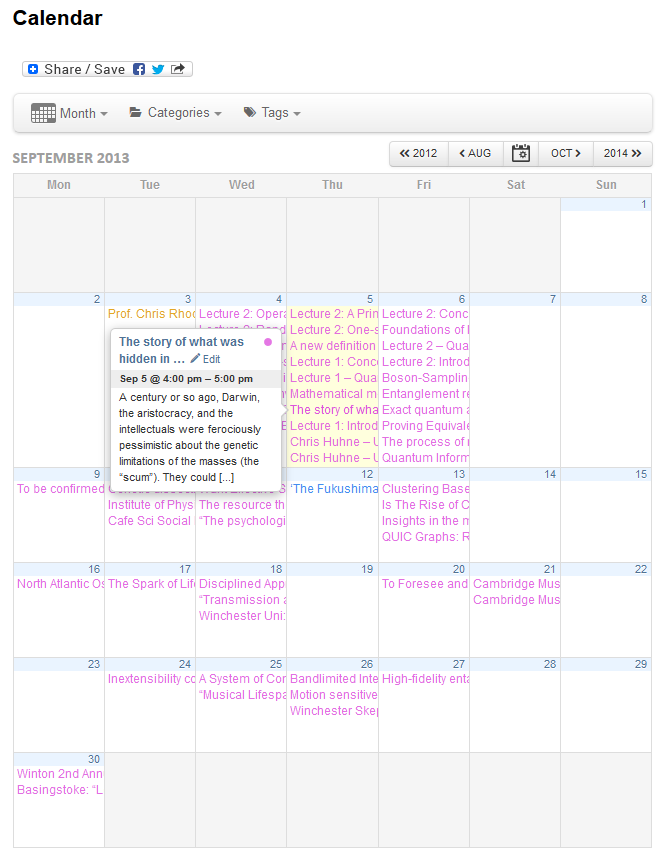
Task: Expand the Month view dropdown
Action: pos(82,113)
